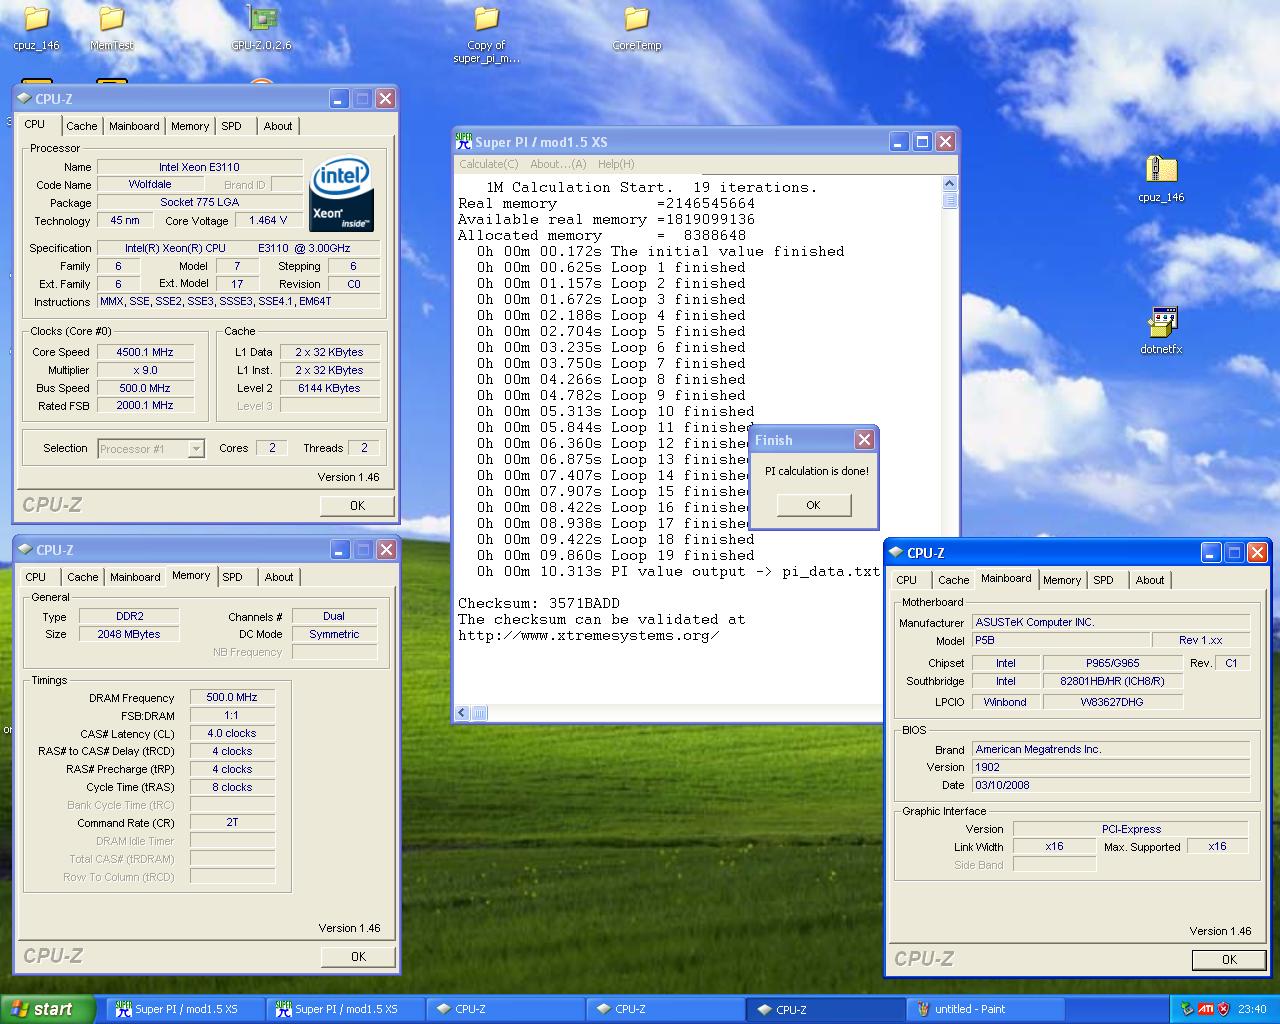Switch to Cache tab in top CPU-Z
Viewport: 1280px width, 1024px height.
point(82,126)
